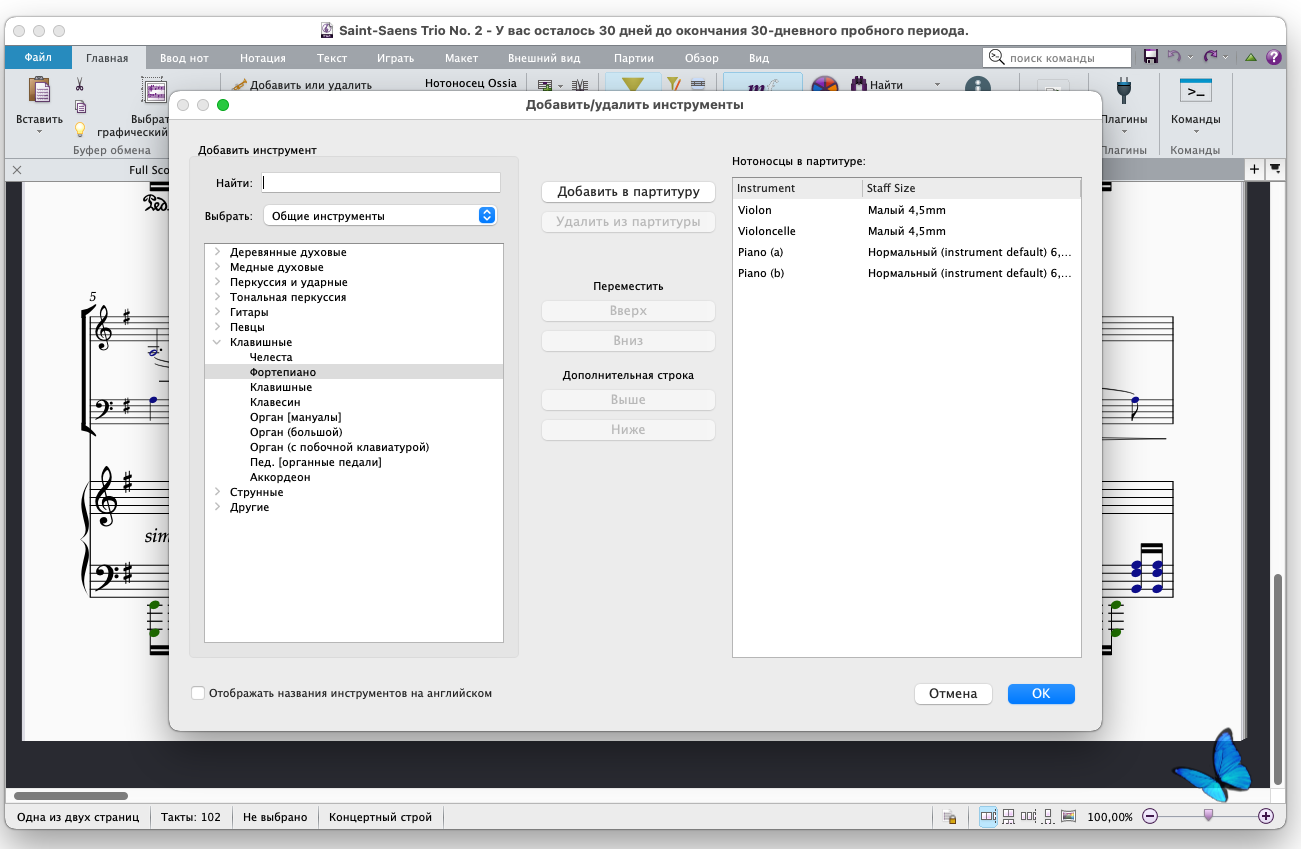Open the Общие инструменты dropdown
Viewport: 1301px width, 849px height.
click(x=380, y=215)
